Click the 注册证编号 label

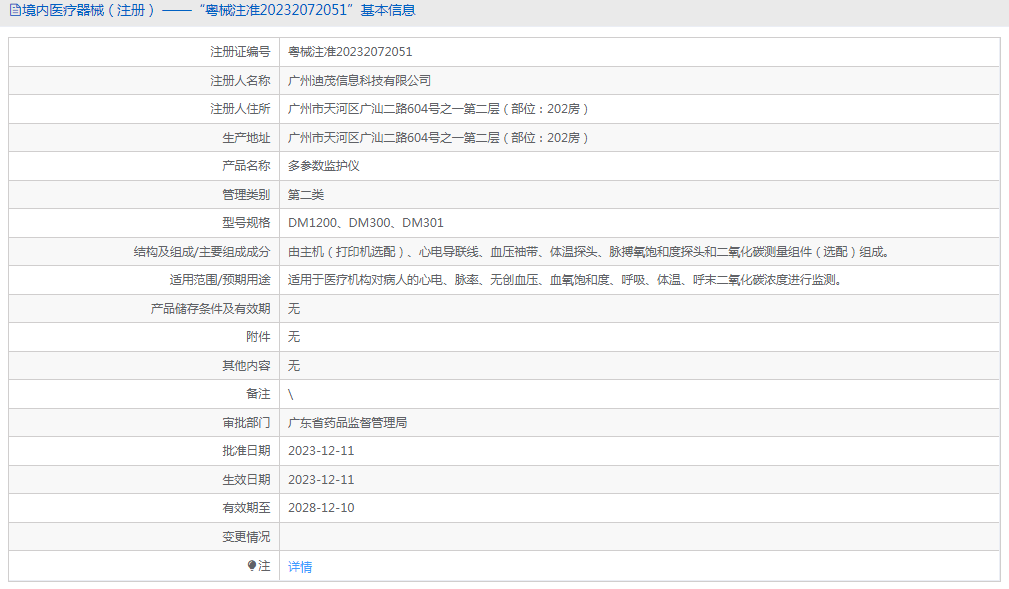[240, 51]
